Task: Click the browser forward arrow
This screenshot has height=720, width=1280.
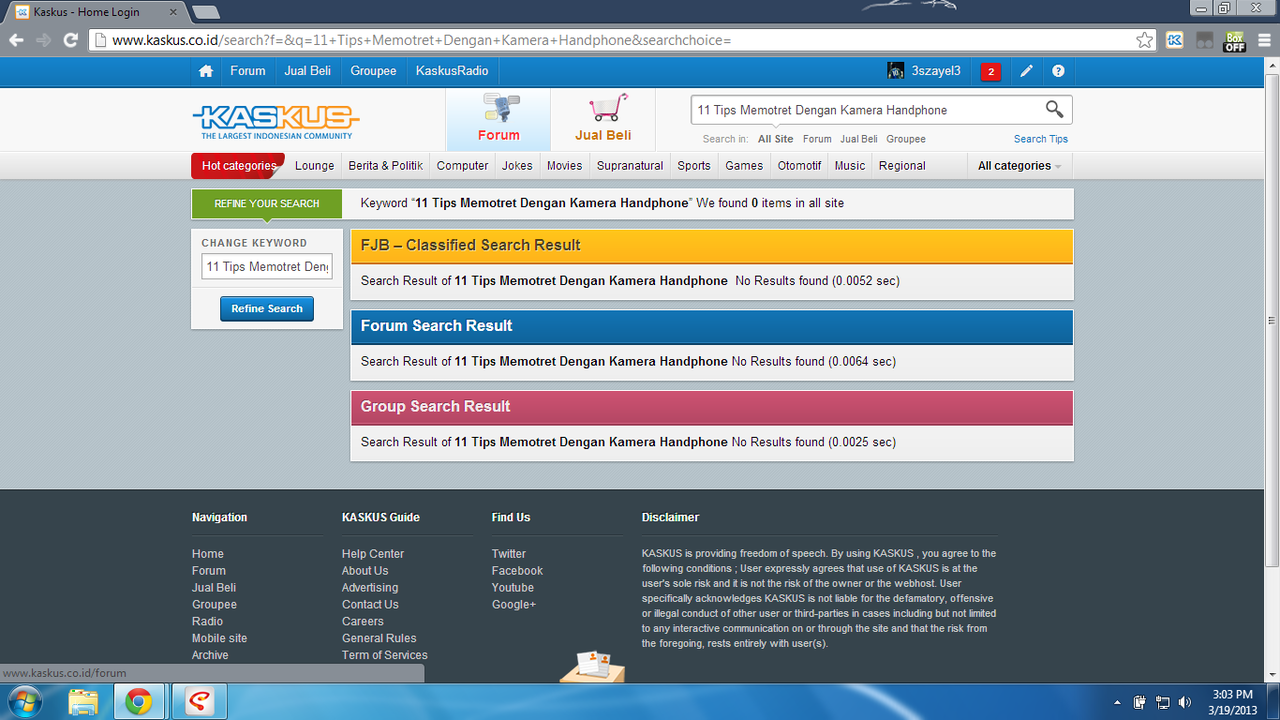Action: pos(43,40)
